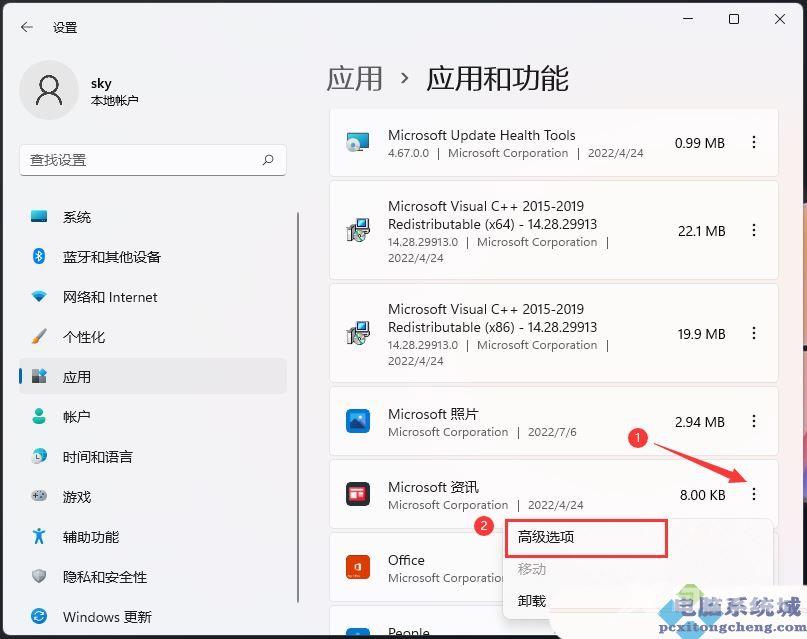The image size is (807, 639).
Task: Click the 查找设置 search field
Action: point(153,160)
